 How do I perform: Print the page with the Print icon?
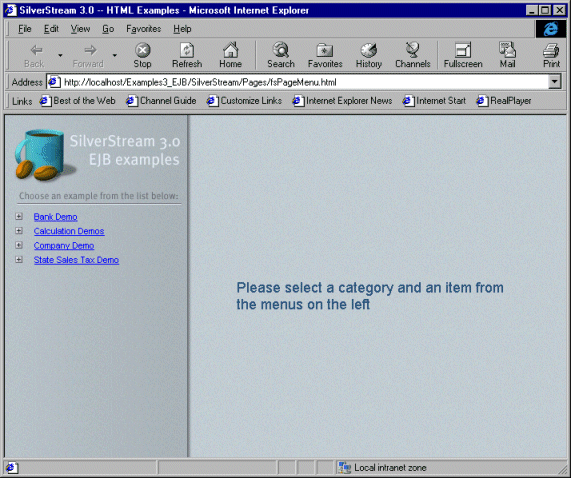(551, 50)
